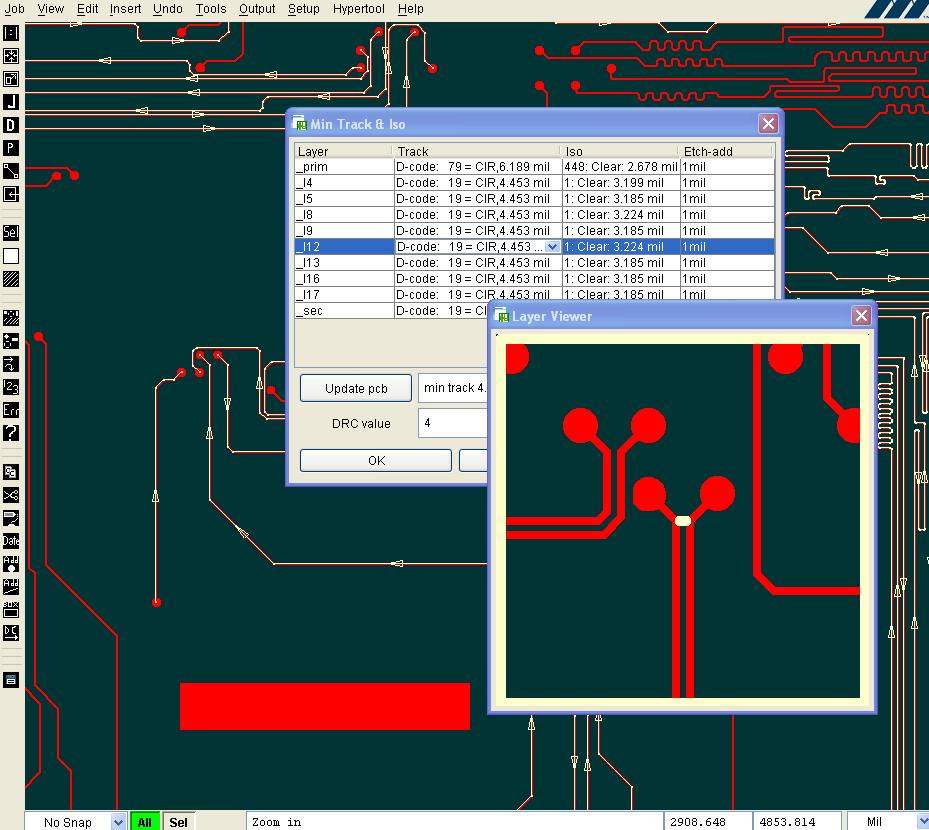
Task: Select the 123 numbering tool icon
Action: (11, 387)
